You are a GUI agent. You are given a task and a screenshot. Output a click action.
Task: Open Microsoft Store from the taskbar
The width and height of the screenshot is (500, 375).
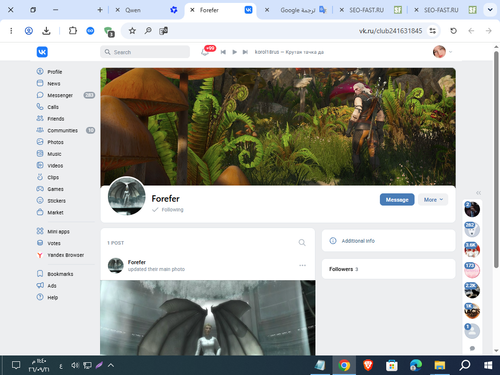pos(392,365)
